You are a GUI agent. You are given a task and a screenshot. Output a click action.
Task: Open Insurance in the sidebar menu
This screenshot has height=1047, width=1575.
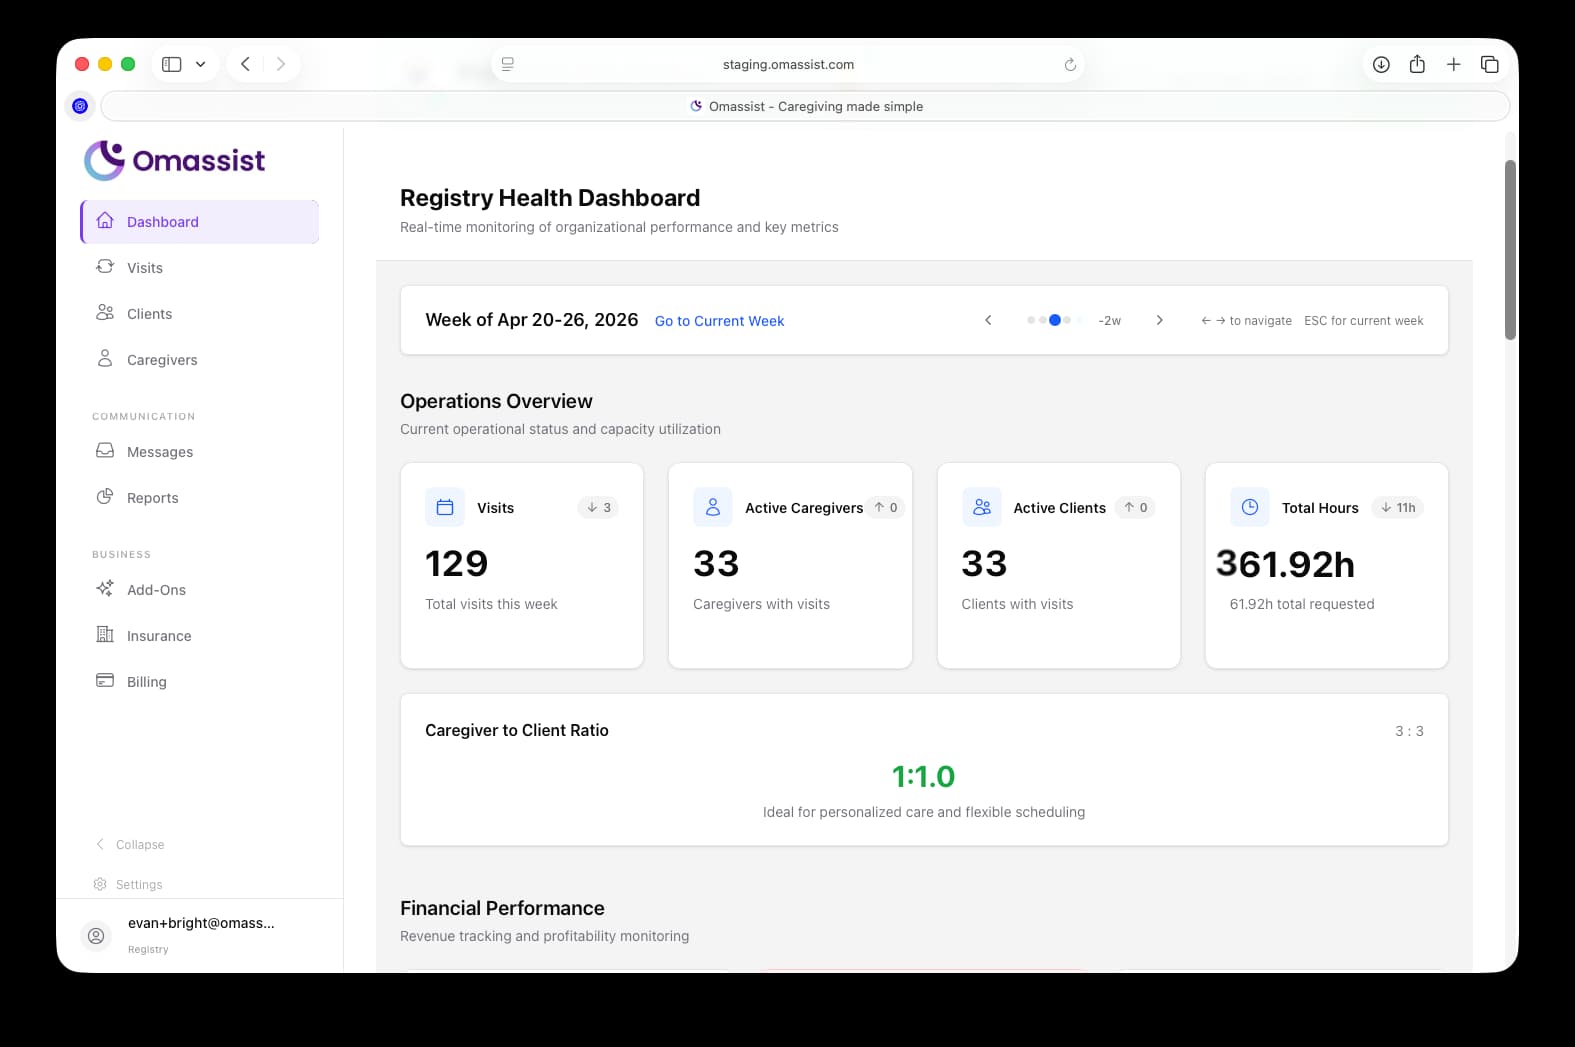[200, 635]
